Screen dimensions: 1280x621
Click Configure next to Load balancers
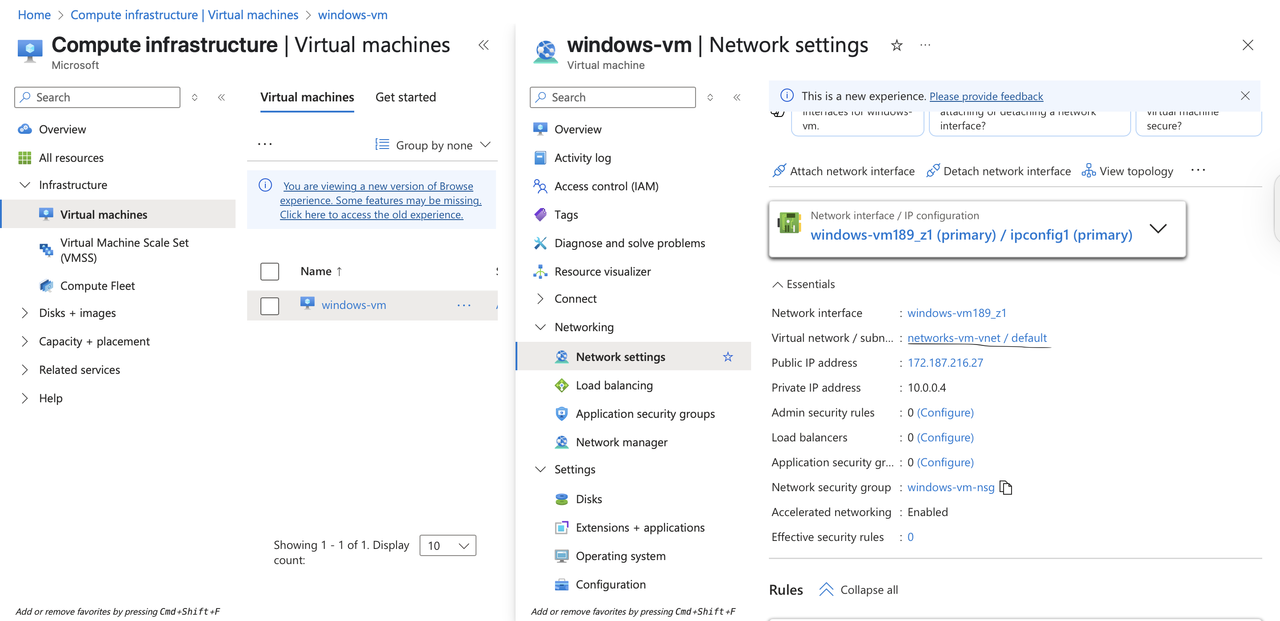pos(945,438)
